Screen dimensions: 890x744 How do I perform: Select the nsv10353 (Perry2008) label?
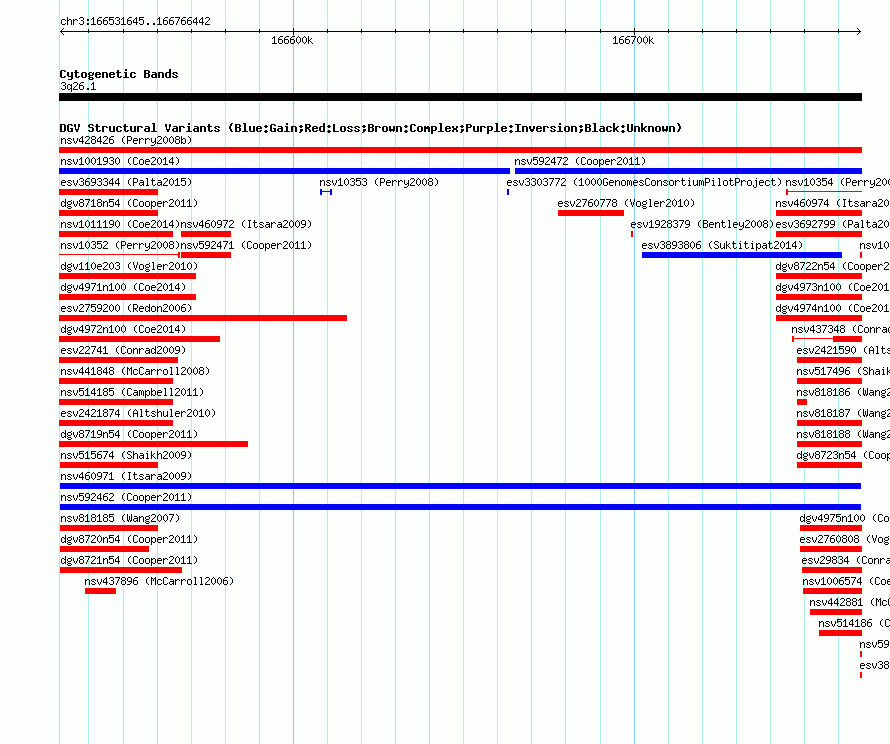pyautogui.click(x=379, y=182)
